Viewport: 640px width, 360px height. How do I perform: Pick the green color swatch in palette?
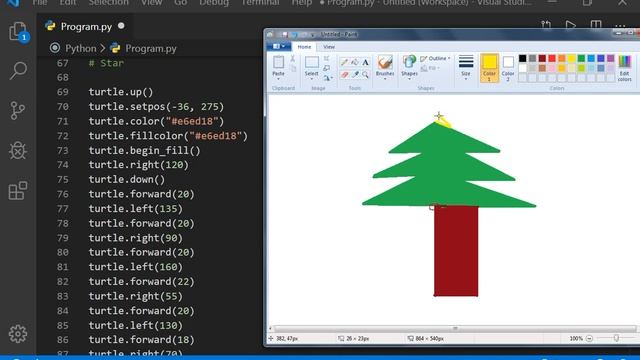[x=581, y=58]
